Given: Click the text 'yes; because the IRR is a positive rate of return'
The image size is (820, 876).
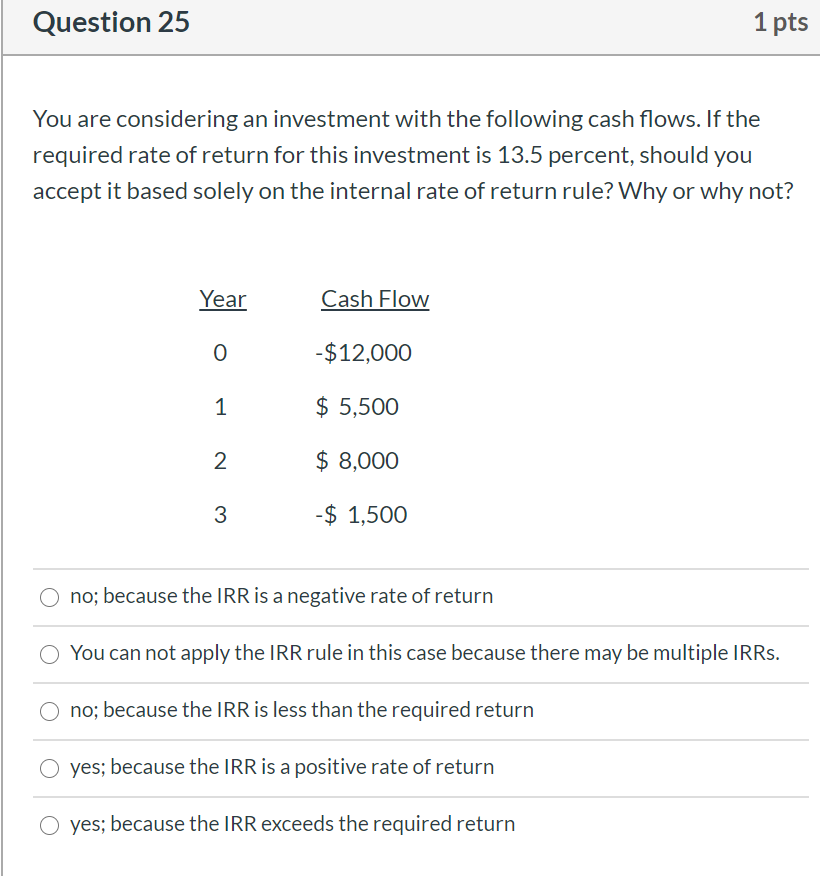Looking at the screenshot, I should (282, 767).
